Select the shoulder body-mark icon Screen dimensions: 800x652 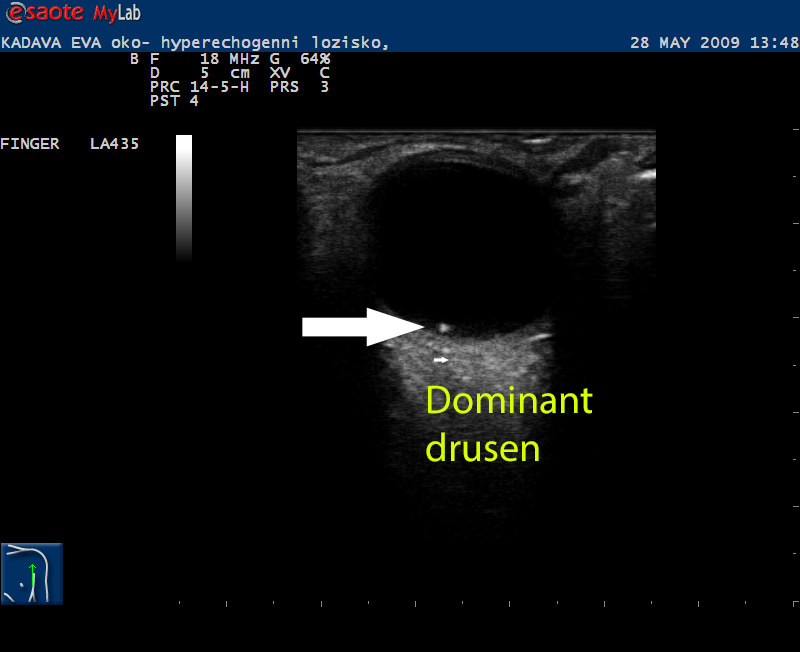pyautogui.click(x=32, y=574)
